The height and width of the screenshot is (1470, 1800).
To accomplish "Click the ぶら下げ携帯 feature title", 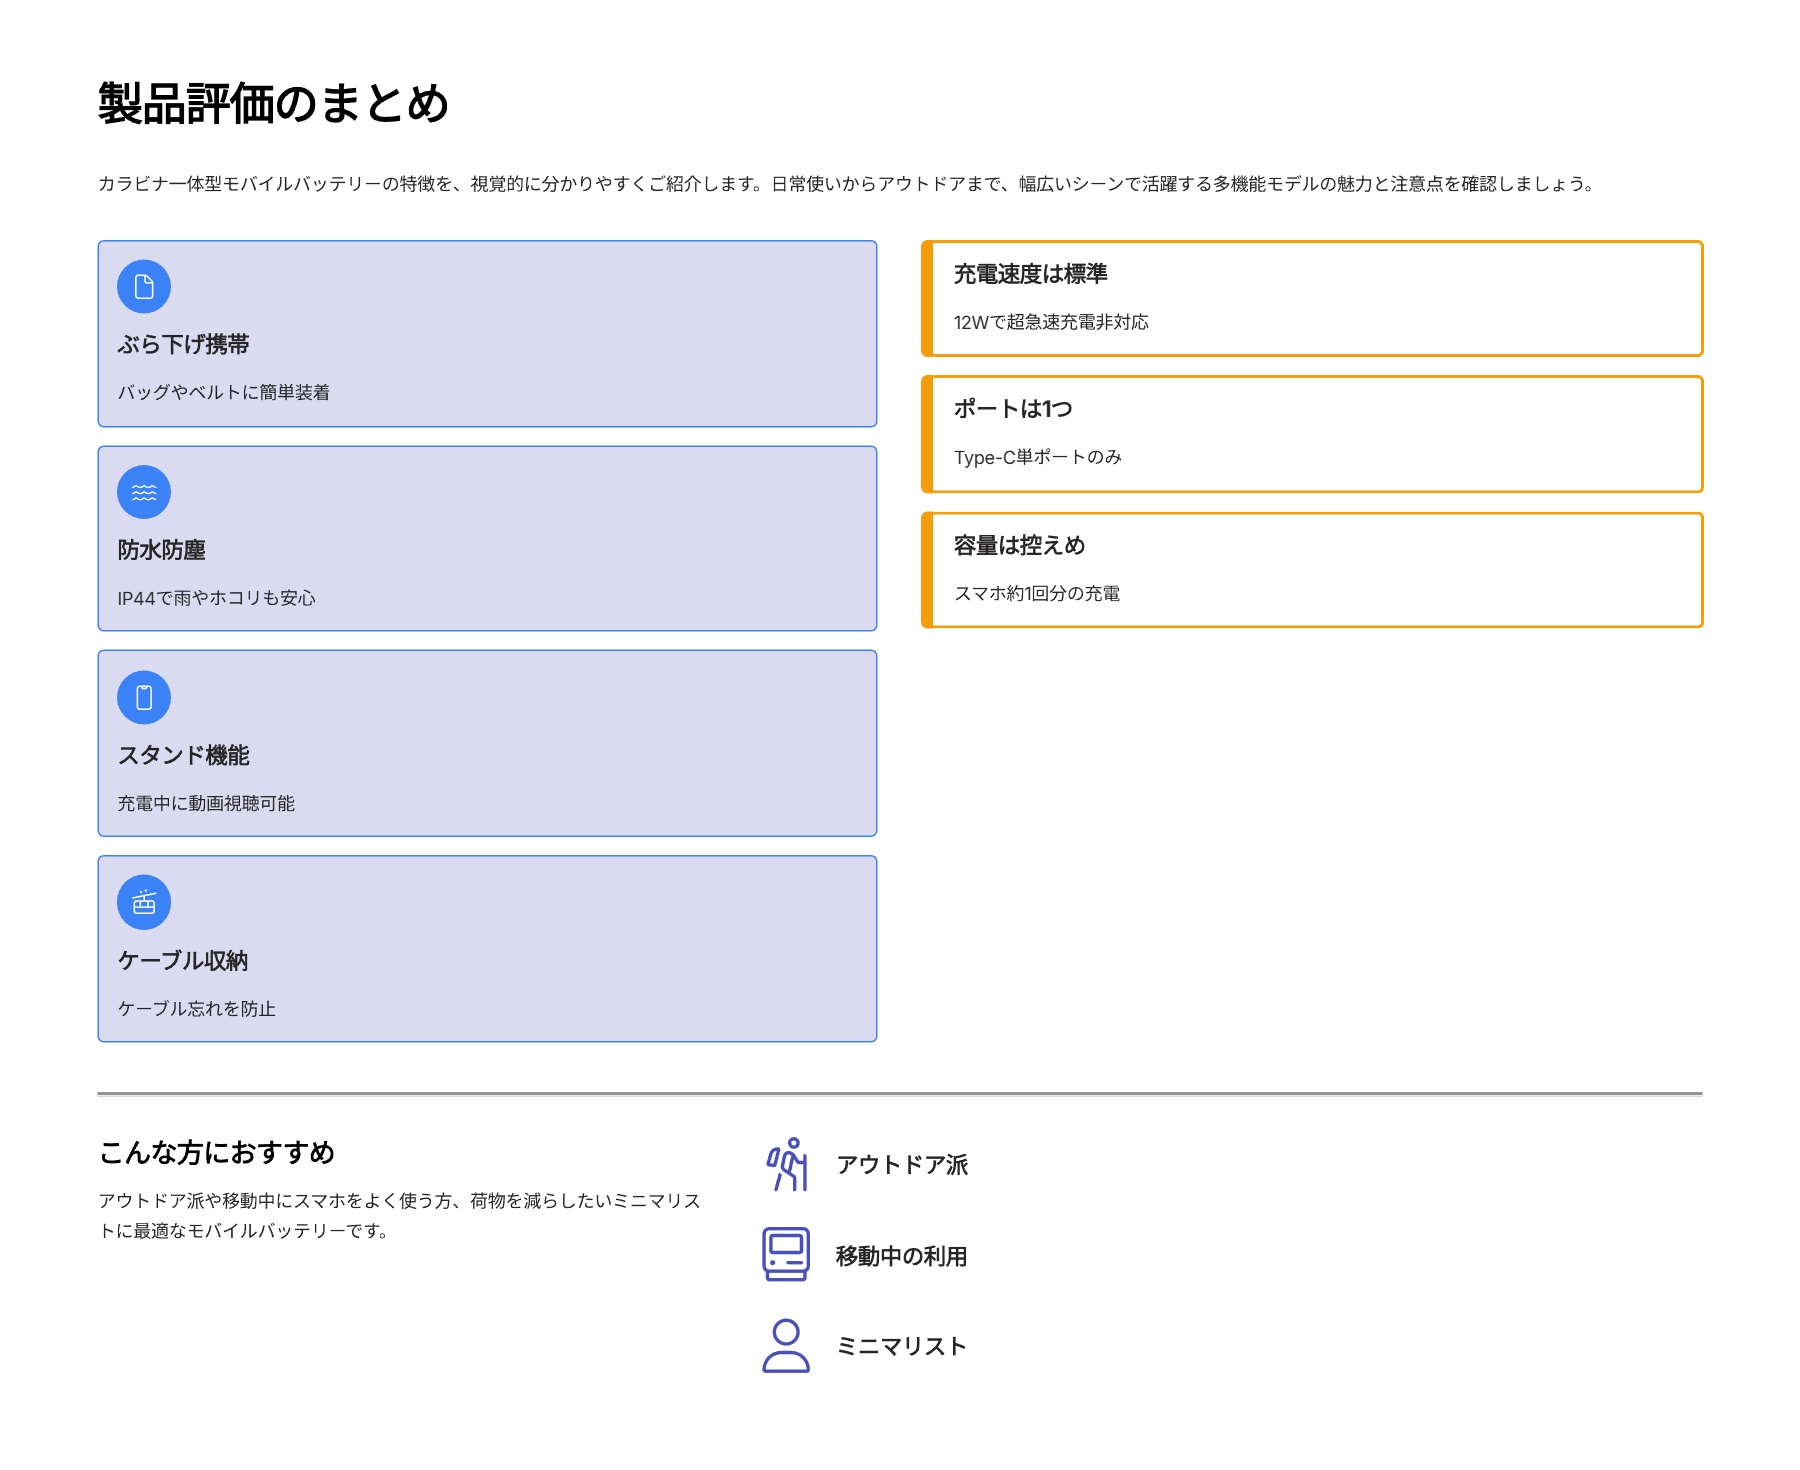I will click(x=184, y=345).
